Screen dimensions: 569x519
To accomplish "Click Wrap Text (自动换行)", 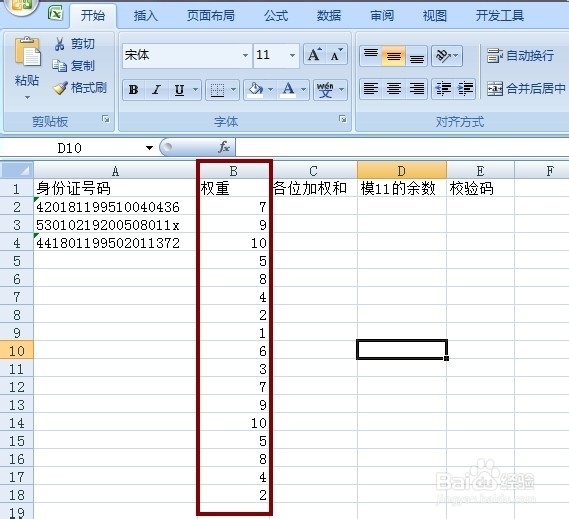I will pos(520,56).
